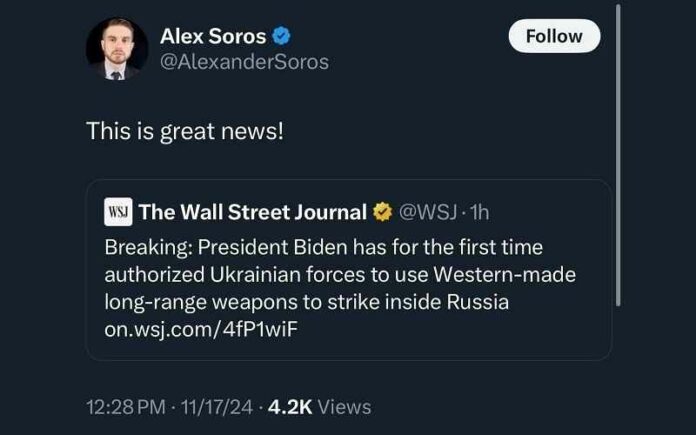The width and height of the screenshot is (696, 435).
Task: Click the Alex Soros display name
Action: coord(213,36)
